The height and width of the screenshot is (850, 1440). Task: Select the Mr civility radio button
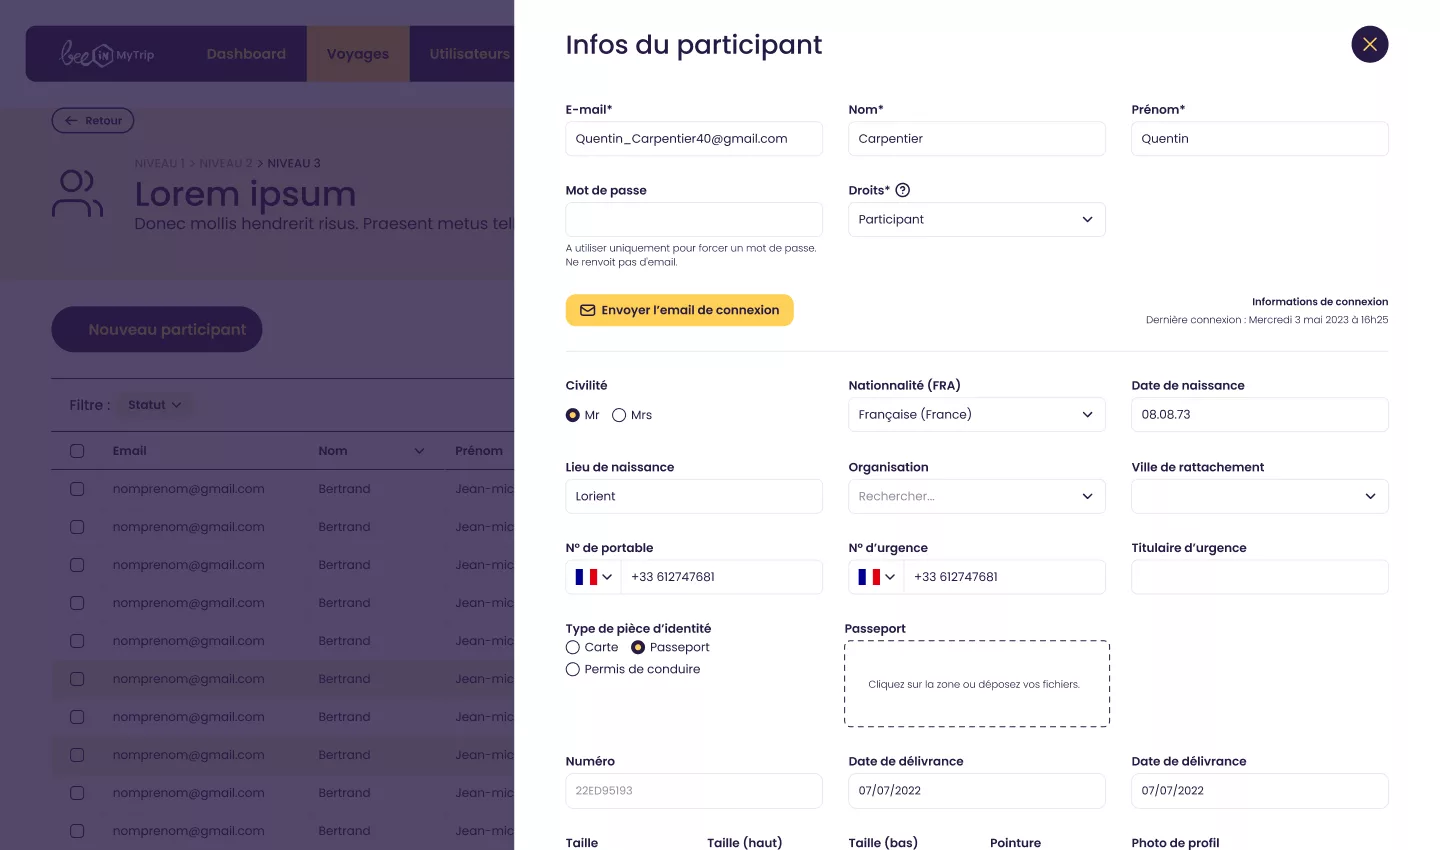(x=573, y=415)
